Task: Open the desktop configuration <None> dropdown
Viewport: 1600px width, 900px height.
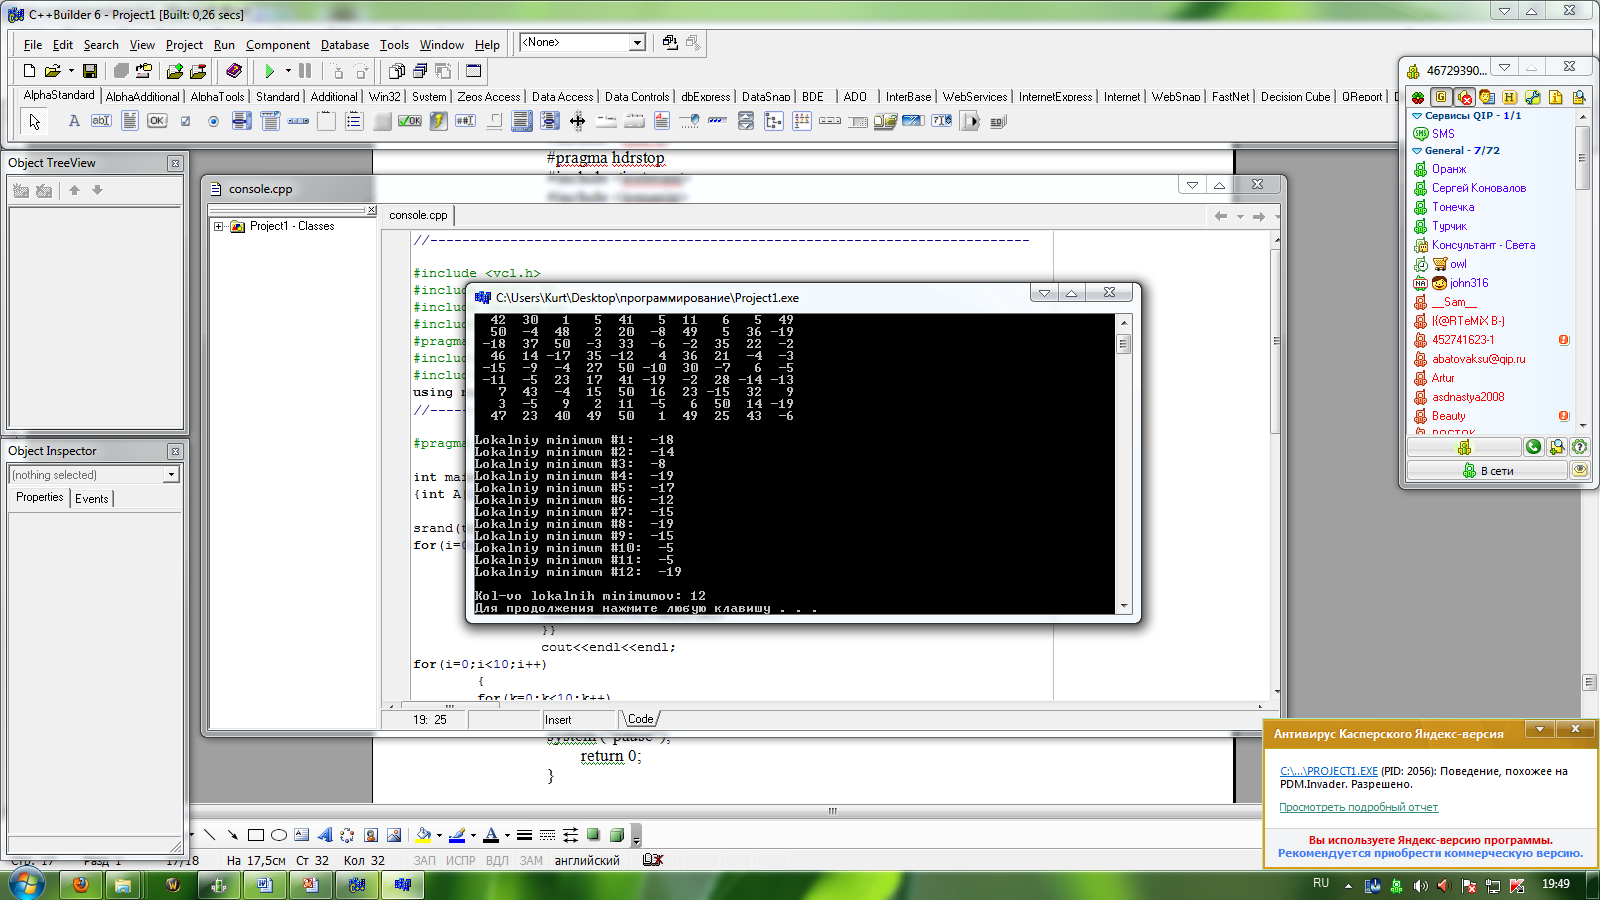Action: [x=637, y=42]
